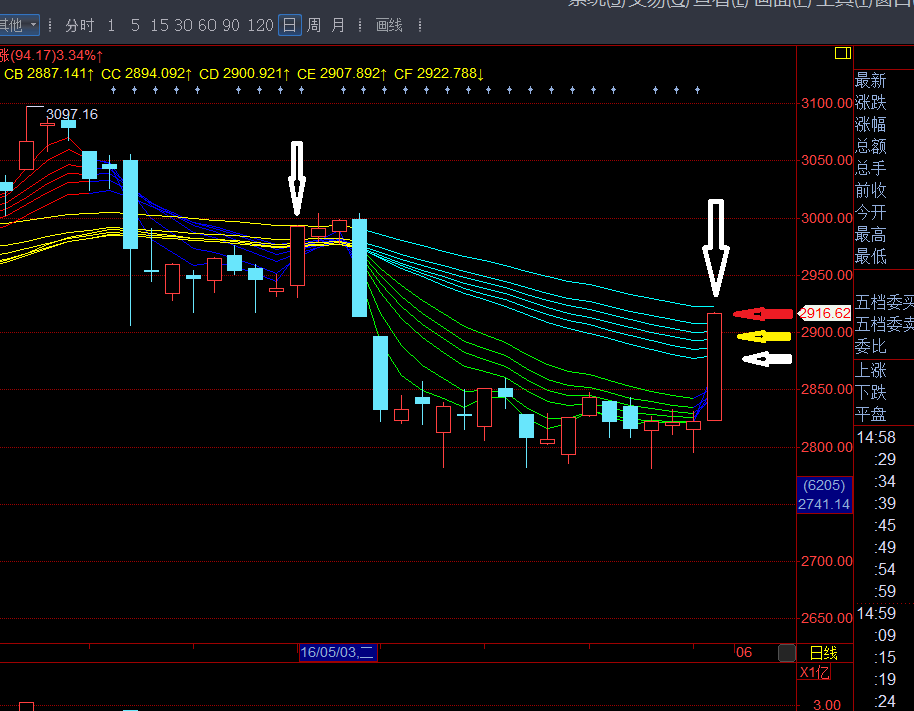Expand the 五档委卖 order book row
The width and height of the screenshot is (914, 711).
[x=884, y=325]
